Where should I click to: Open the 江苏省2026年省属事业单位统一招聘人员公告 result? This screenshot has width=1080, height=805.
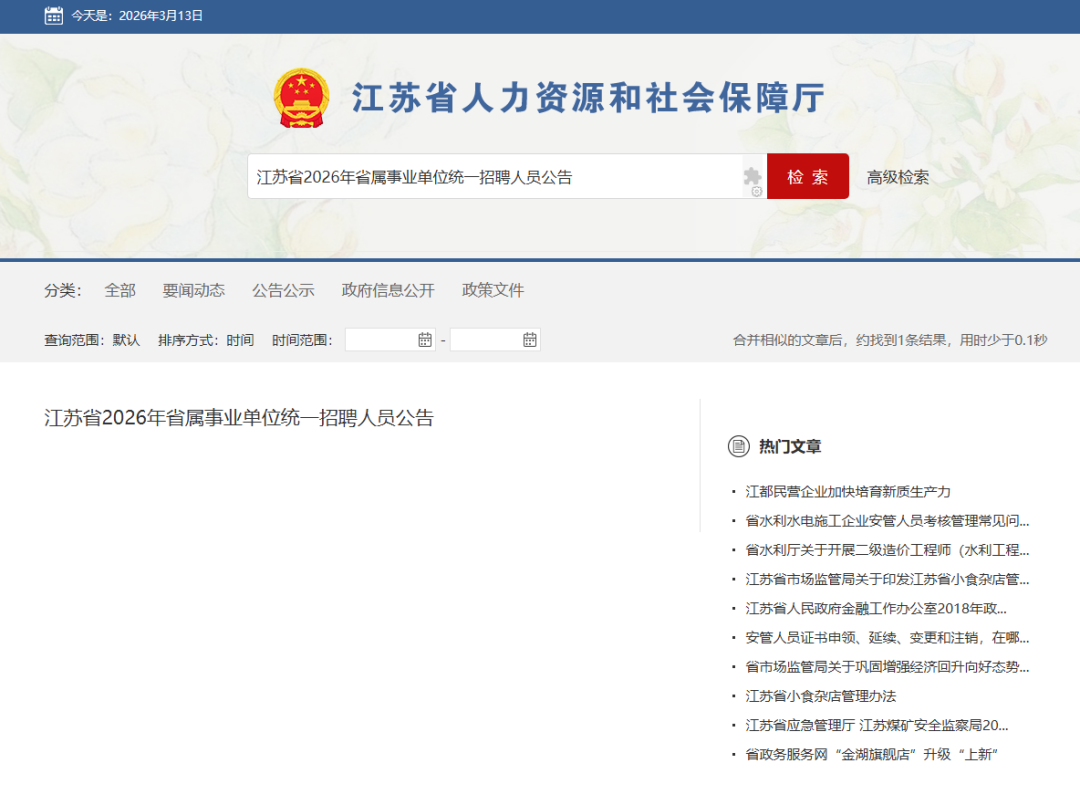(239, 418)
